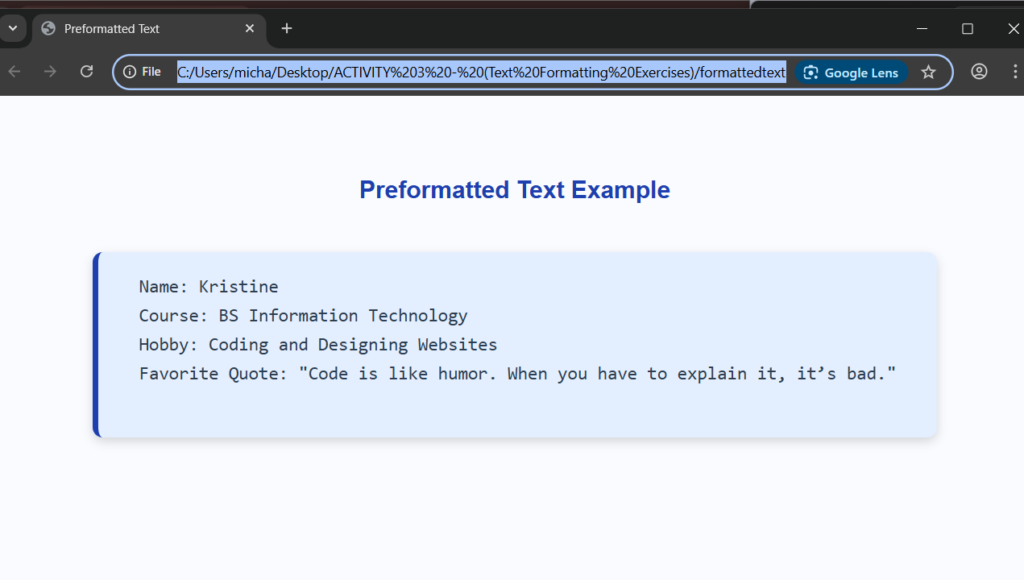Search the page with Google Lens
The image size is (1024, 580).
pyautogui.click(x=851, y=72)
